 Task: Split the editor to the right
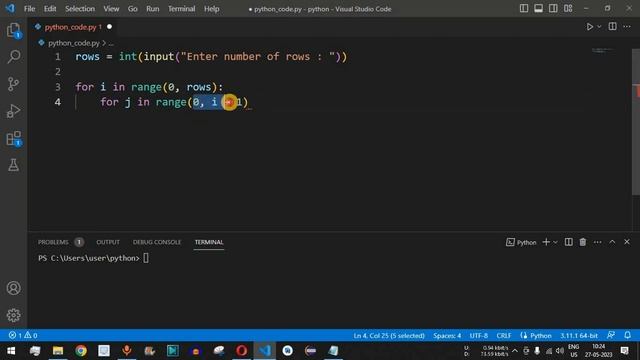coord(612,27)
